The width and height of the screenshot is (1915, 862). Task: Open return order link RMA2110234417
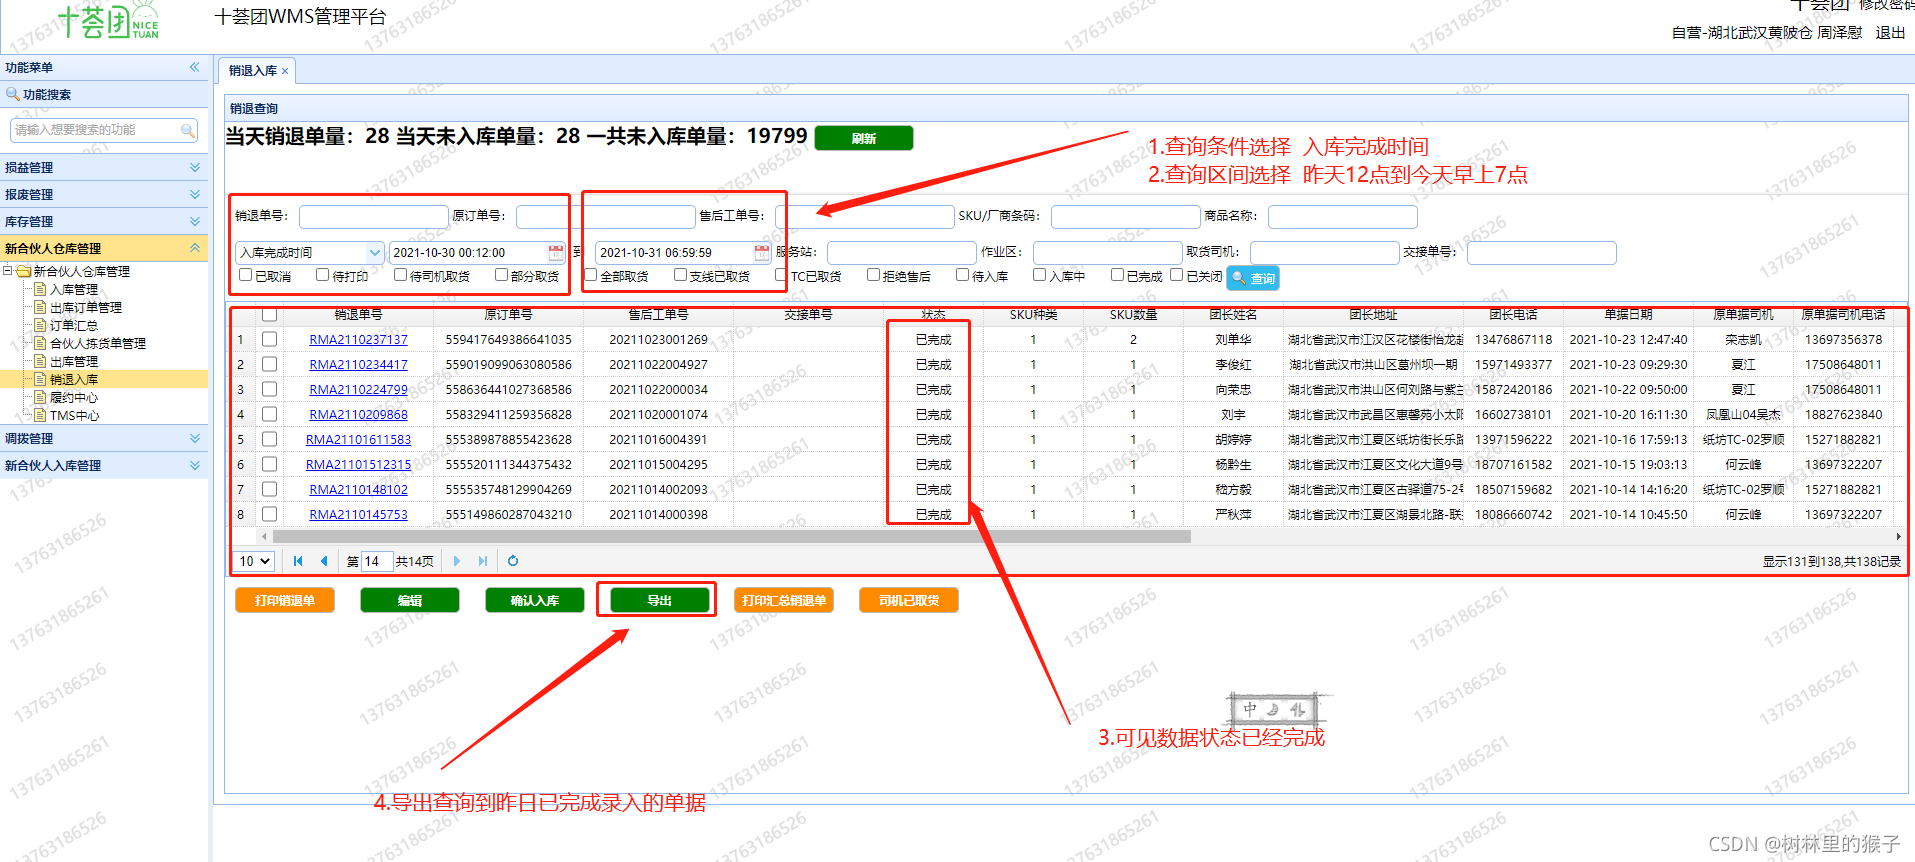[x=358, y=364]
